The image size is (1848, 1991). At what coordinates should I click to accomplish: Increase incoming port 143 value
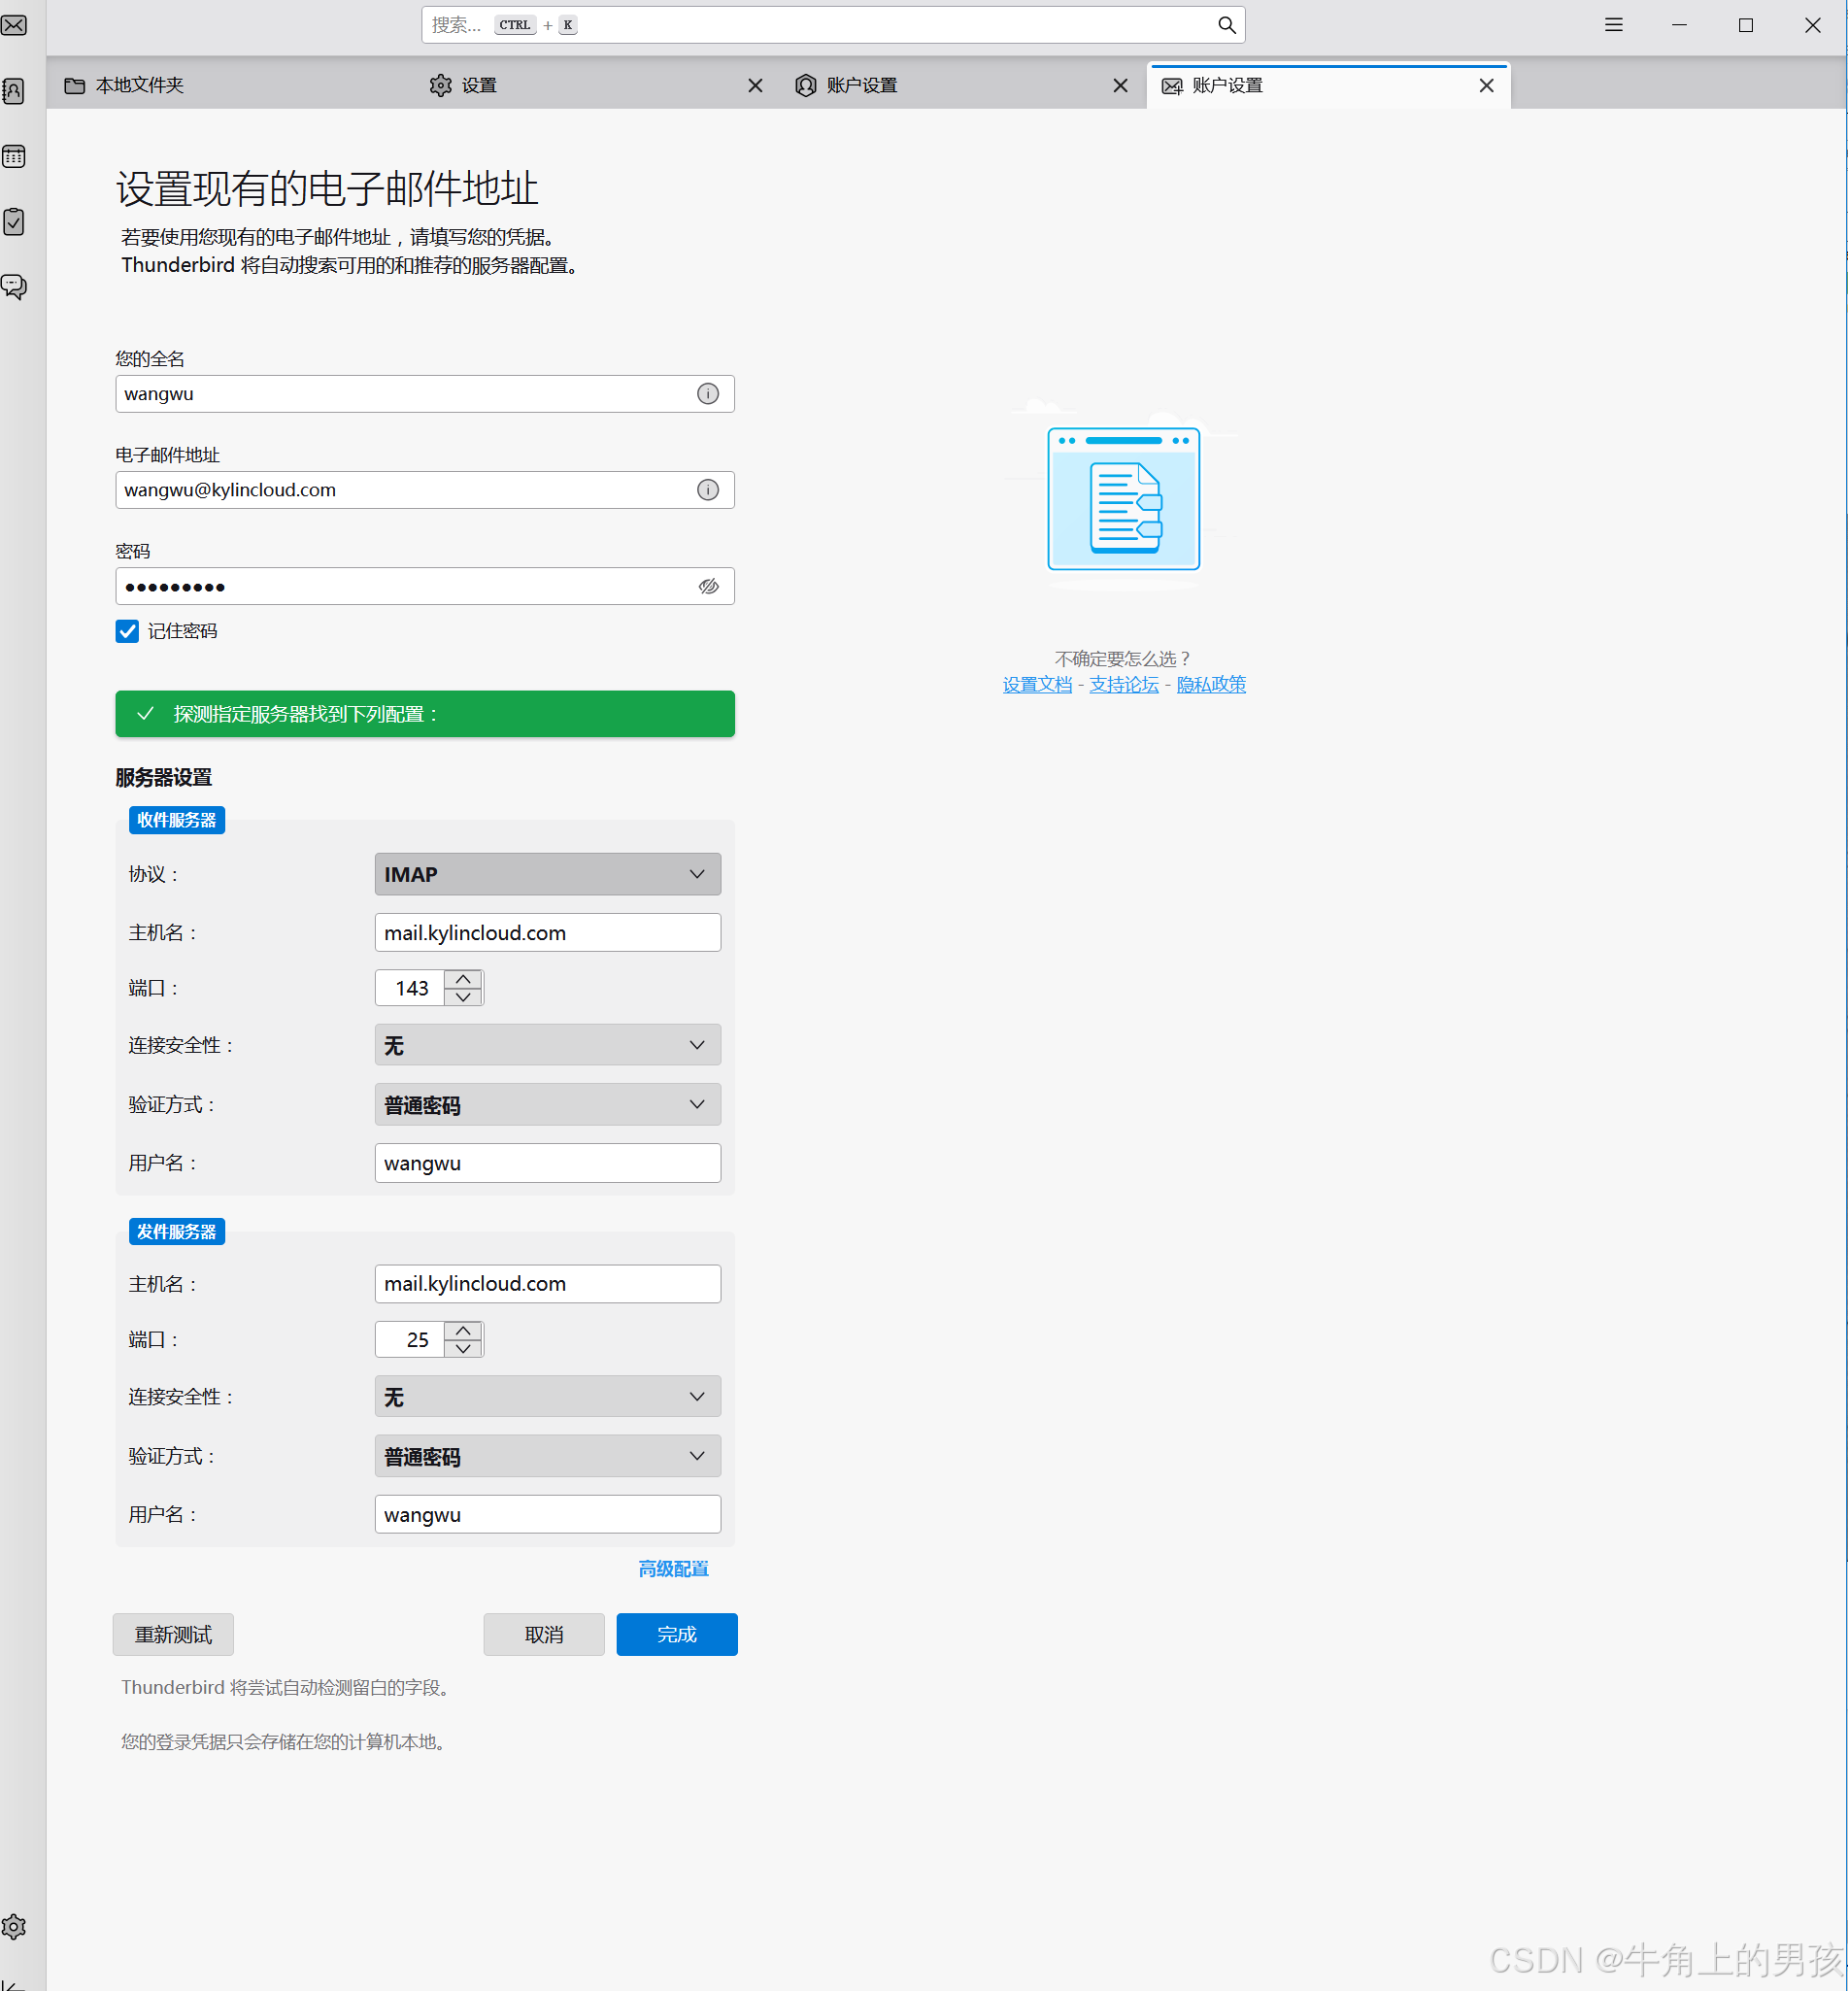[463, 979]
